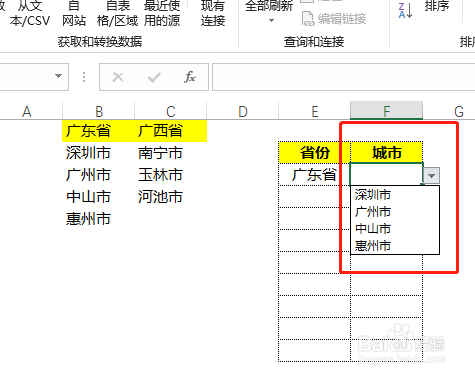Import data from website

[x=74, y=13]
